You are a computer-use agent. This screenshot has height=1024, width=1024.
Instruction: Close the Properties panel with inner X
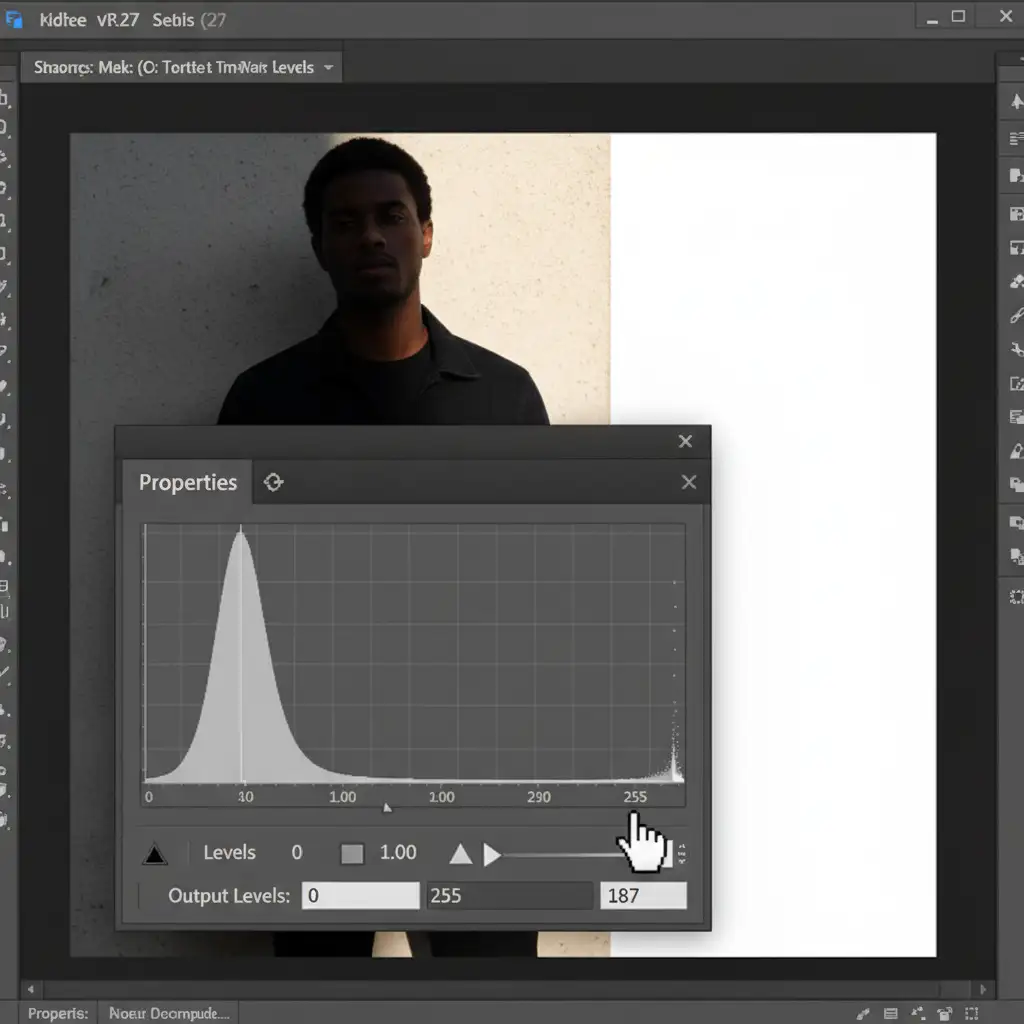(x=688, y=483)
